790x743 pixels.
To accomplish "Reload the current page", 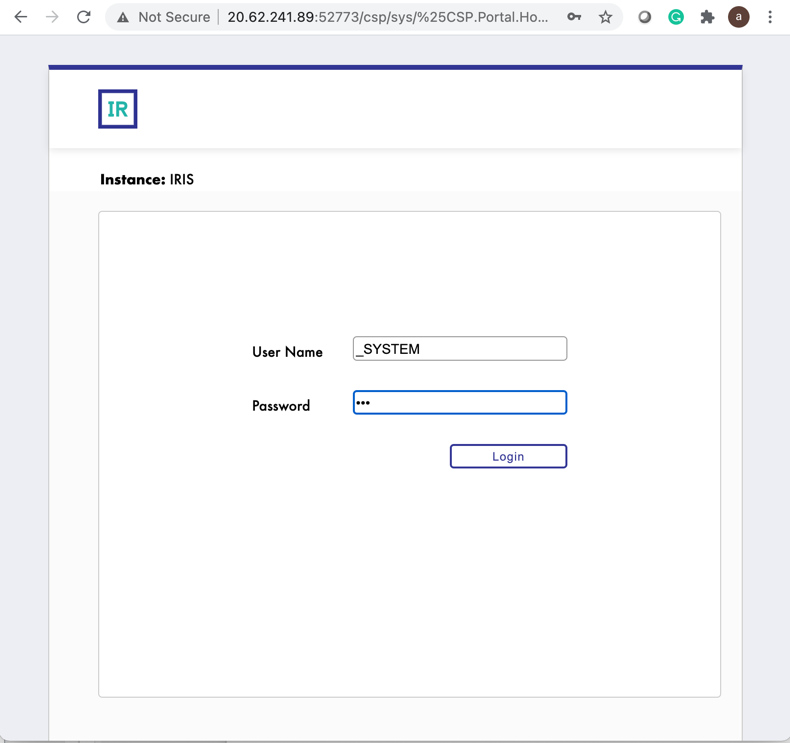I will (84, 17).
